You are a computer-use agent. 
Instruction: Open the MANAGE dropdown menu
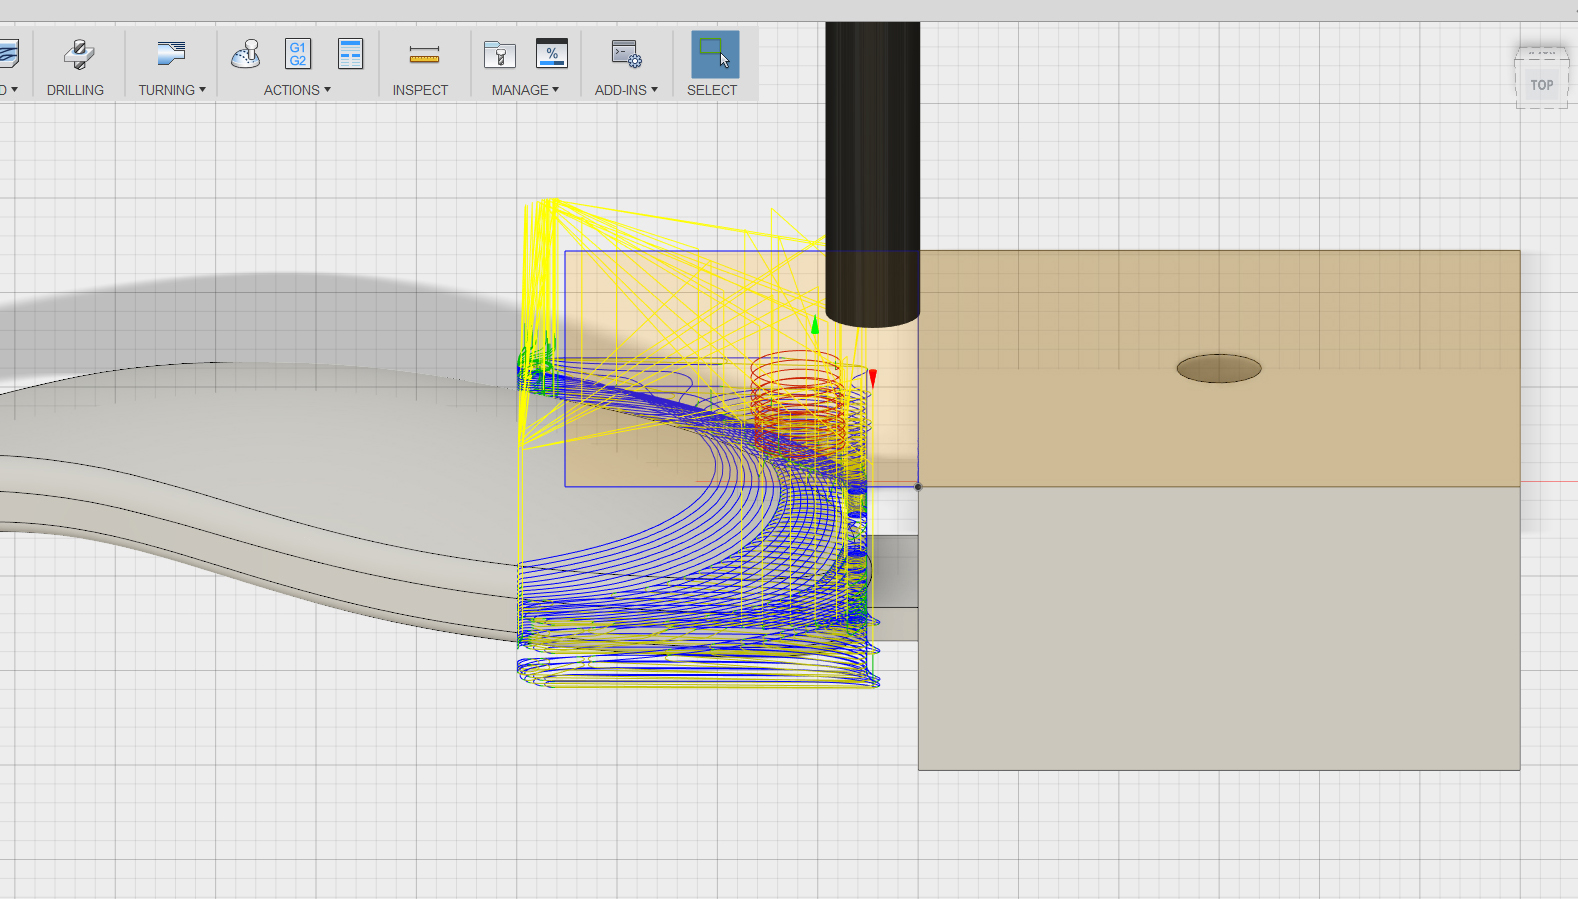525,90
